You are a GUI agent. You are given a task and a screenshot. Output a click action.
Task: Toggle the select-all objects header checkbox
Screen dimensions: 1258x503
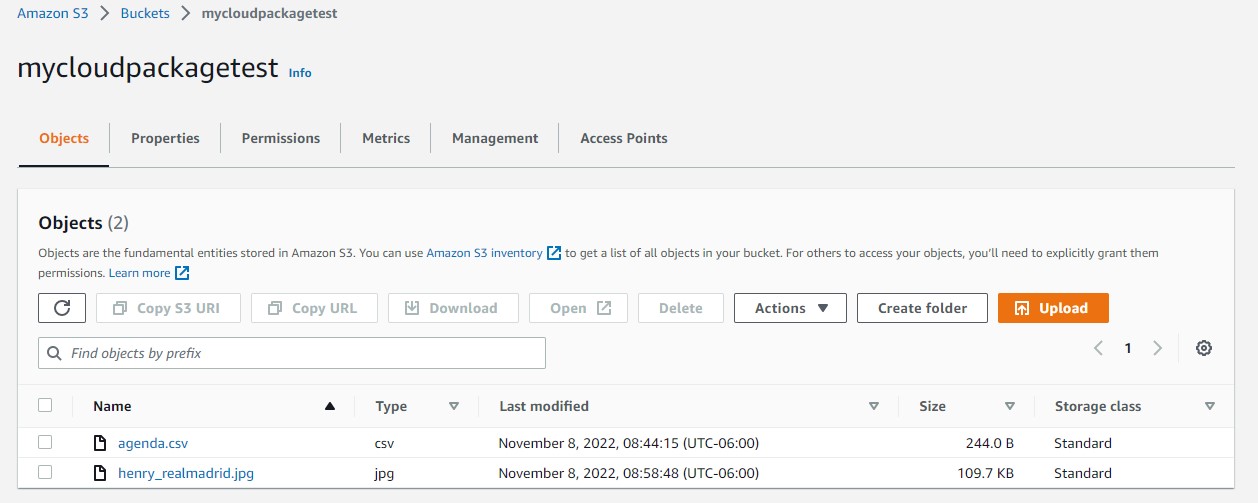[x=45, y=405]
